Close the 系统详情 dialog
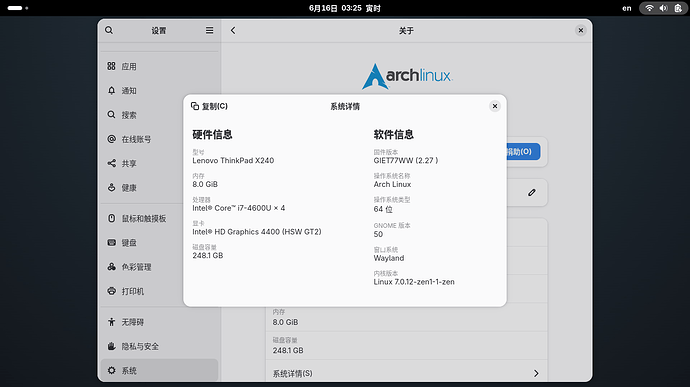The width and height of the screenshot is (690, 387). 495,106
